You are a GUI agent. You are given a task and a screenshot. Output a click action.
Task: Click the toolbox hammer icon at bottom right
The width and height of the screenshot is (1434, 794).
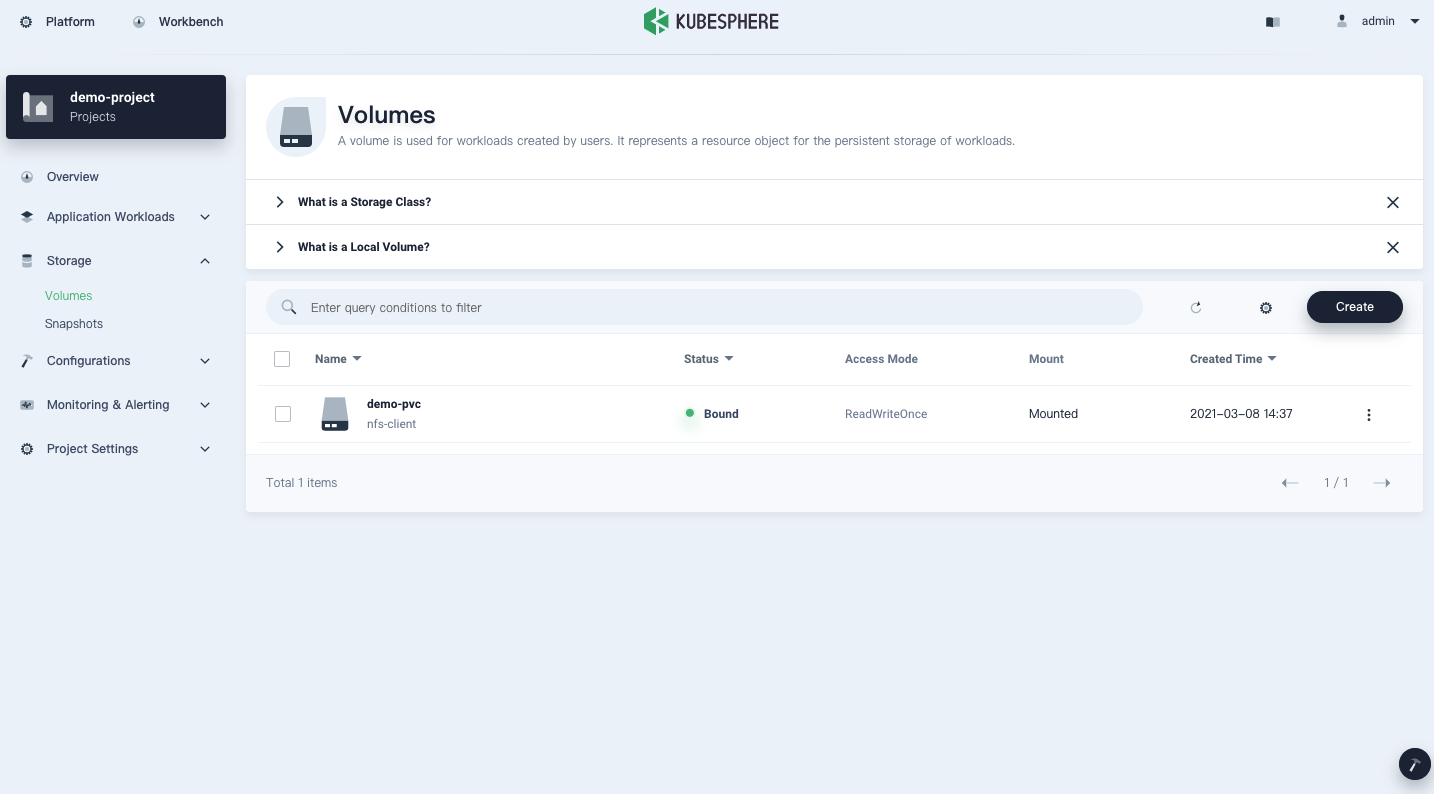[1414, 764]
